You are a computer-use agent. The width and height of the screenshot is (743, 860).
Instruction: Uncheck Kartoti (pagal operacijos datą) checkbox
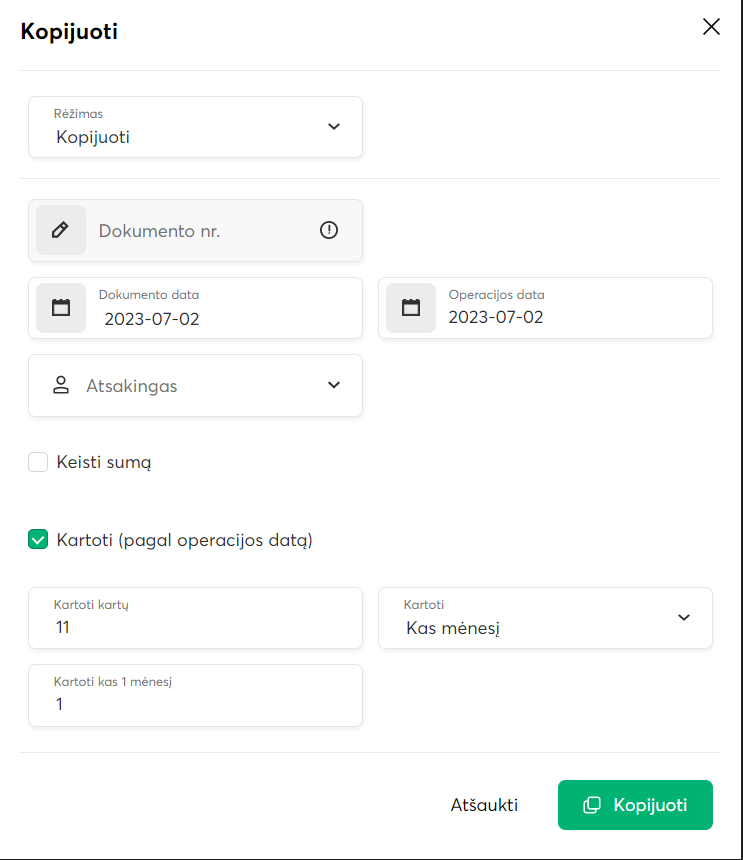point(38,540)
